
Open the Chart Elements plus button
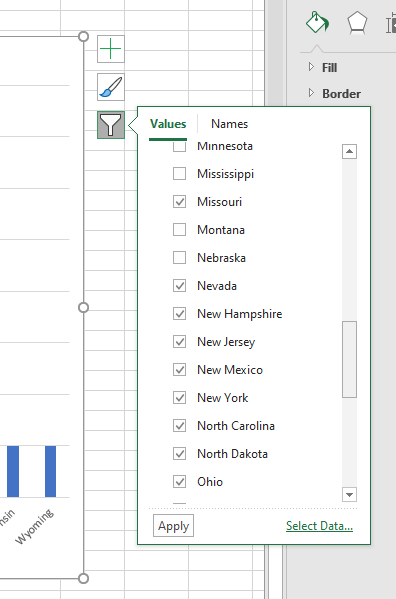[111, 49]
